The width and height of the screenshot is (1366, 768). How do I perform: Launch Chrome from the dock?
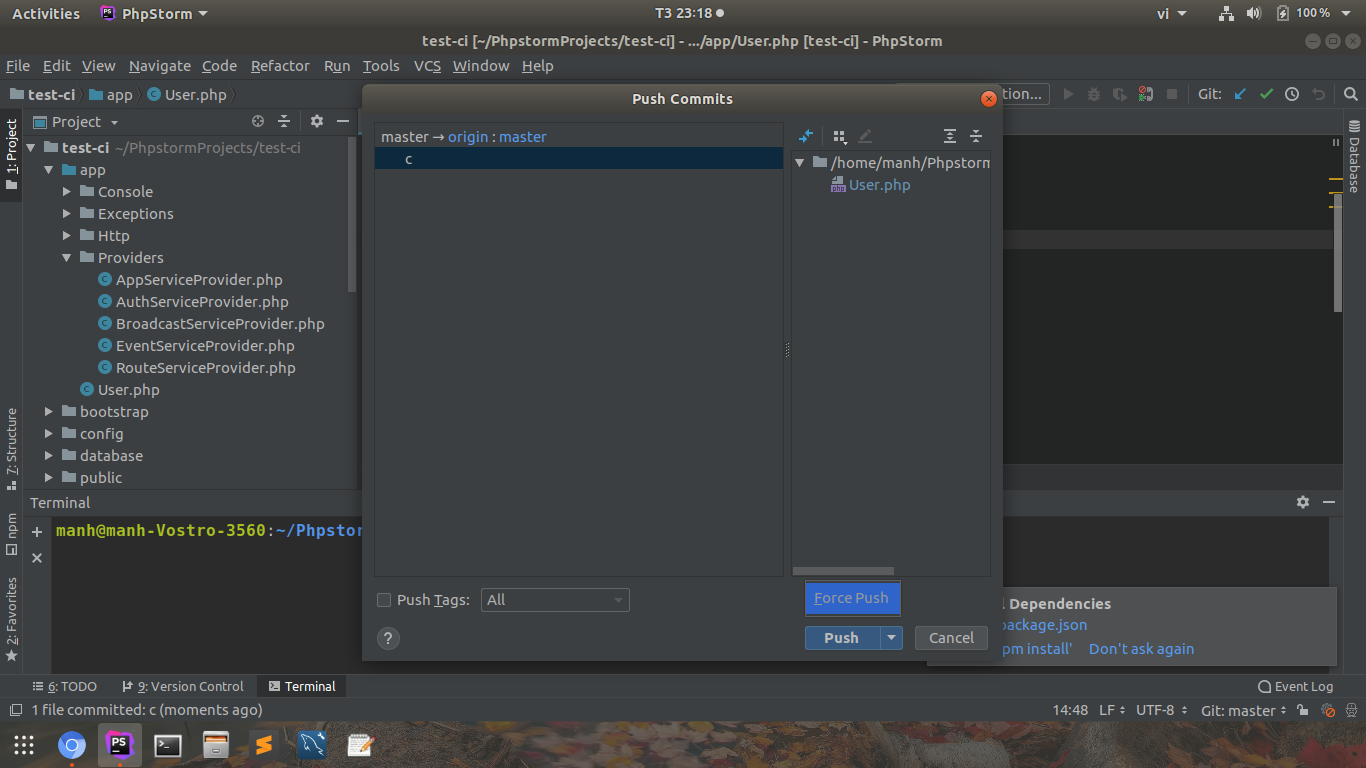coord(72,745)
